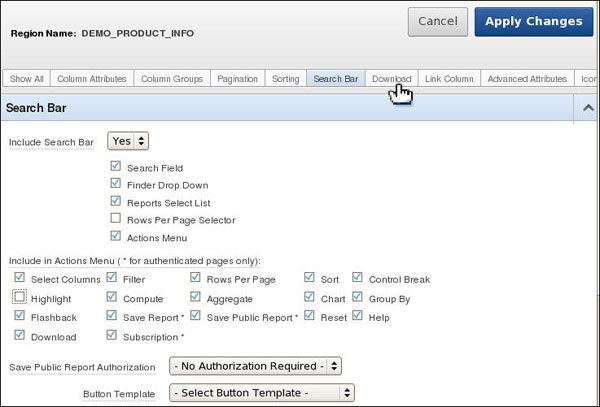Expand the Button Template select list
Image resolution: width=600 pixels, height=407 pixels.
pyautogui.click(x=262, y=393)
